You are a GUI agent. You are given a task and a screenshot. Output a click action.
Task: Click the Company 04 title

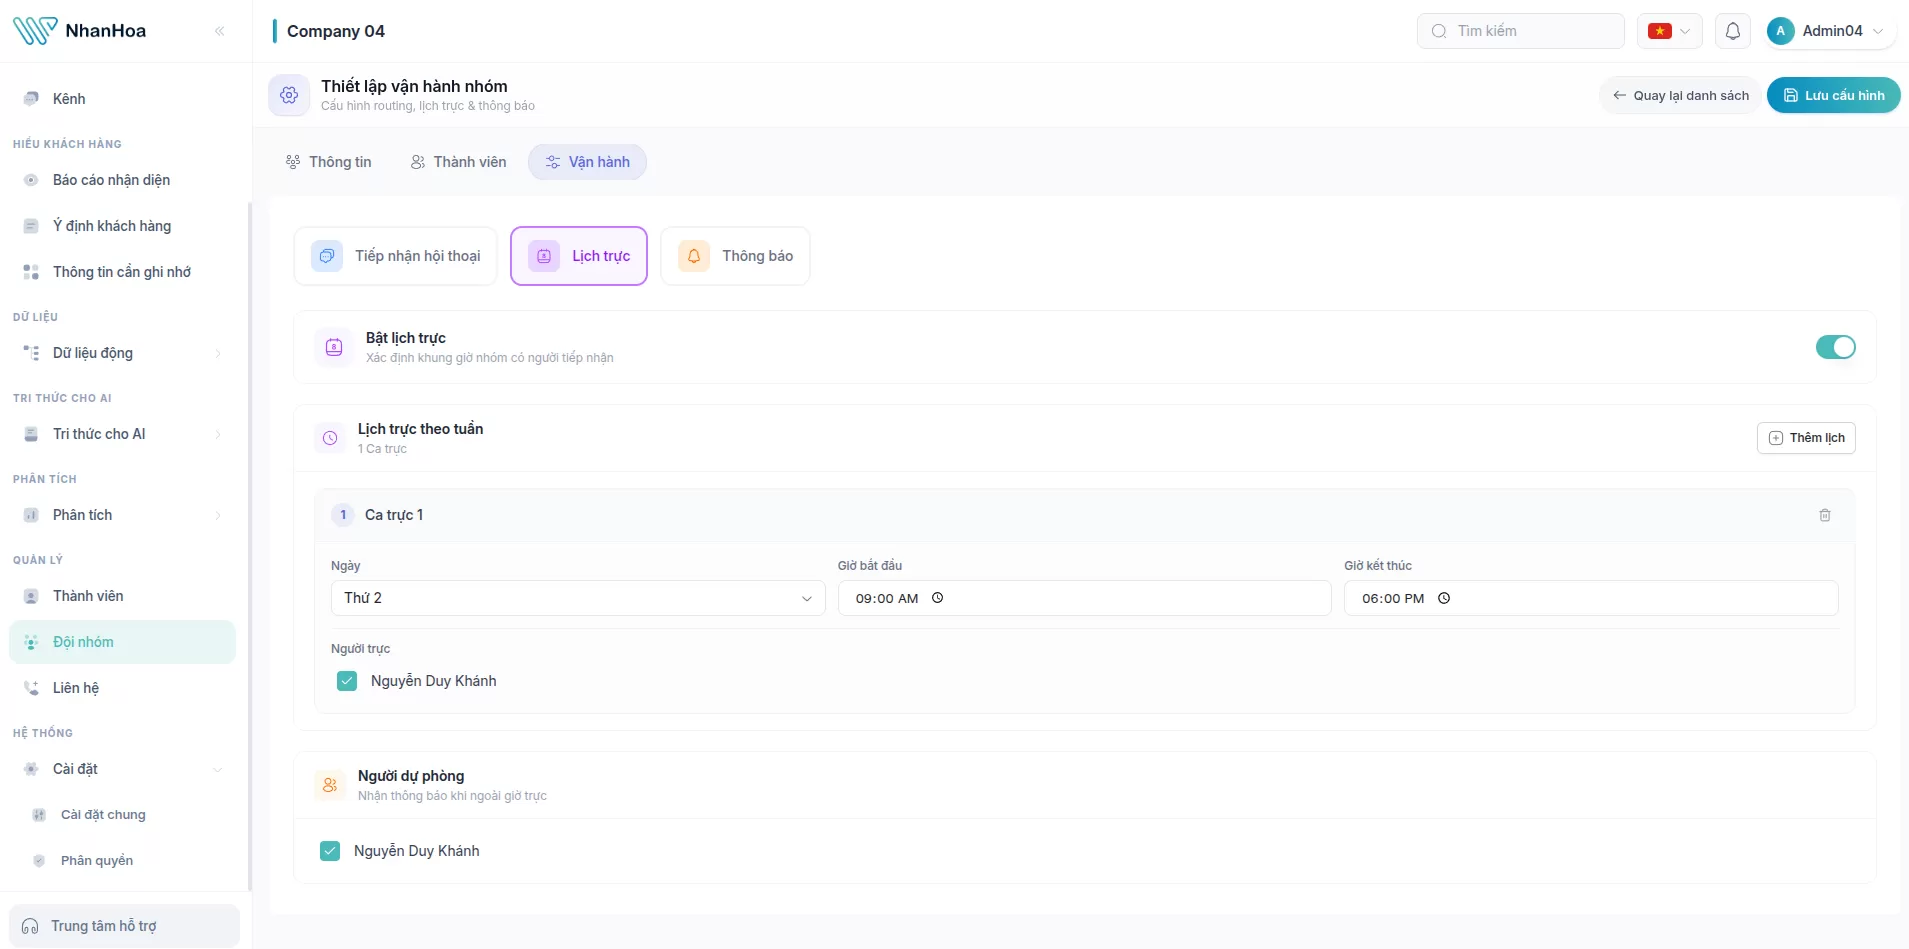pyautogui.click(x=336, y=31)
